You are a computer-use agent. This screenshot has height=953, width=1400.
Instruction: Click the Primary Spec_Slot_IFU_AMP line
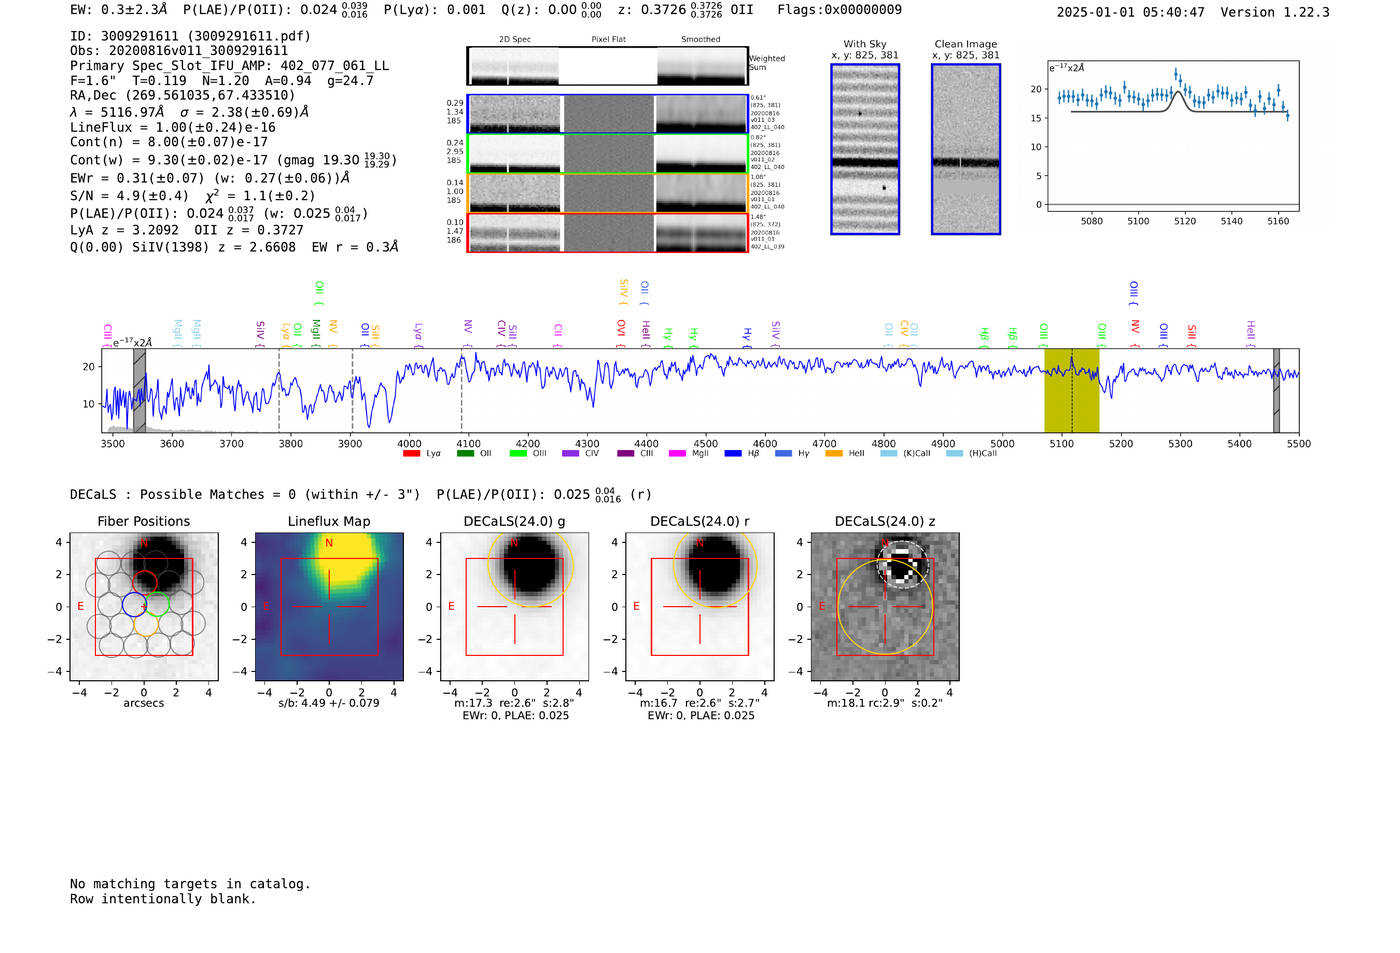click(229, 66)
